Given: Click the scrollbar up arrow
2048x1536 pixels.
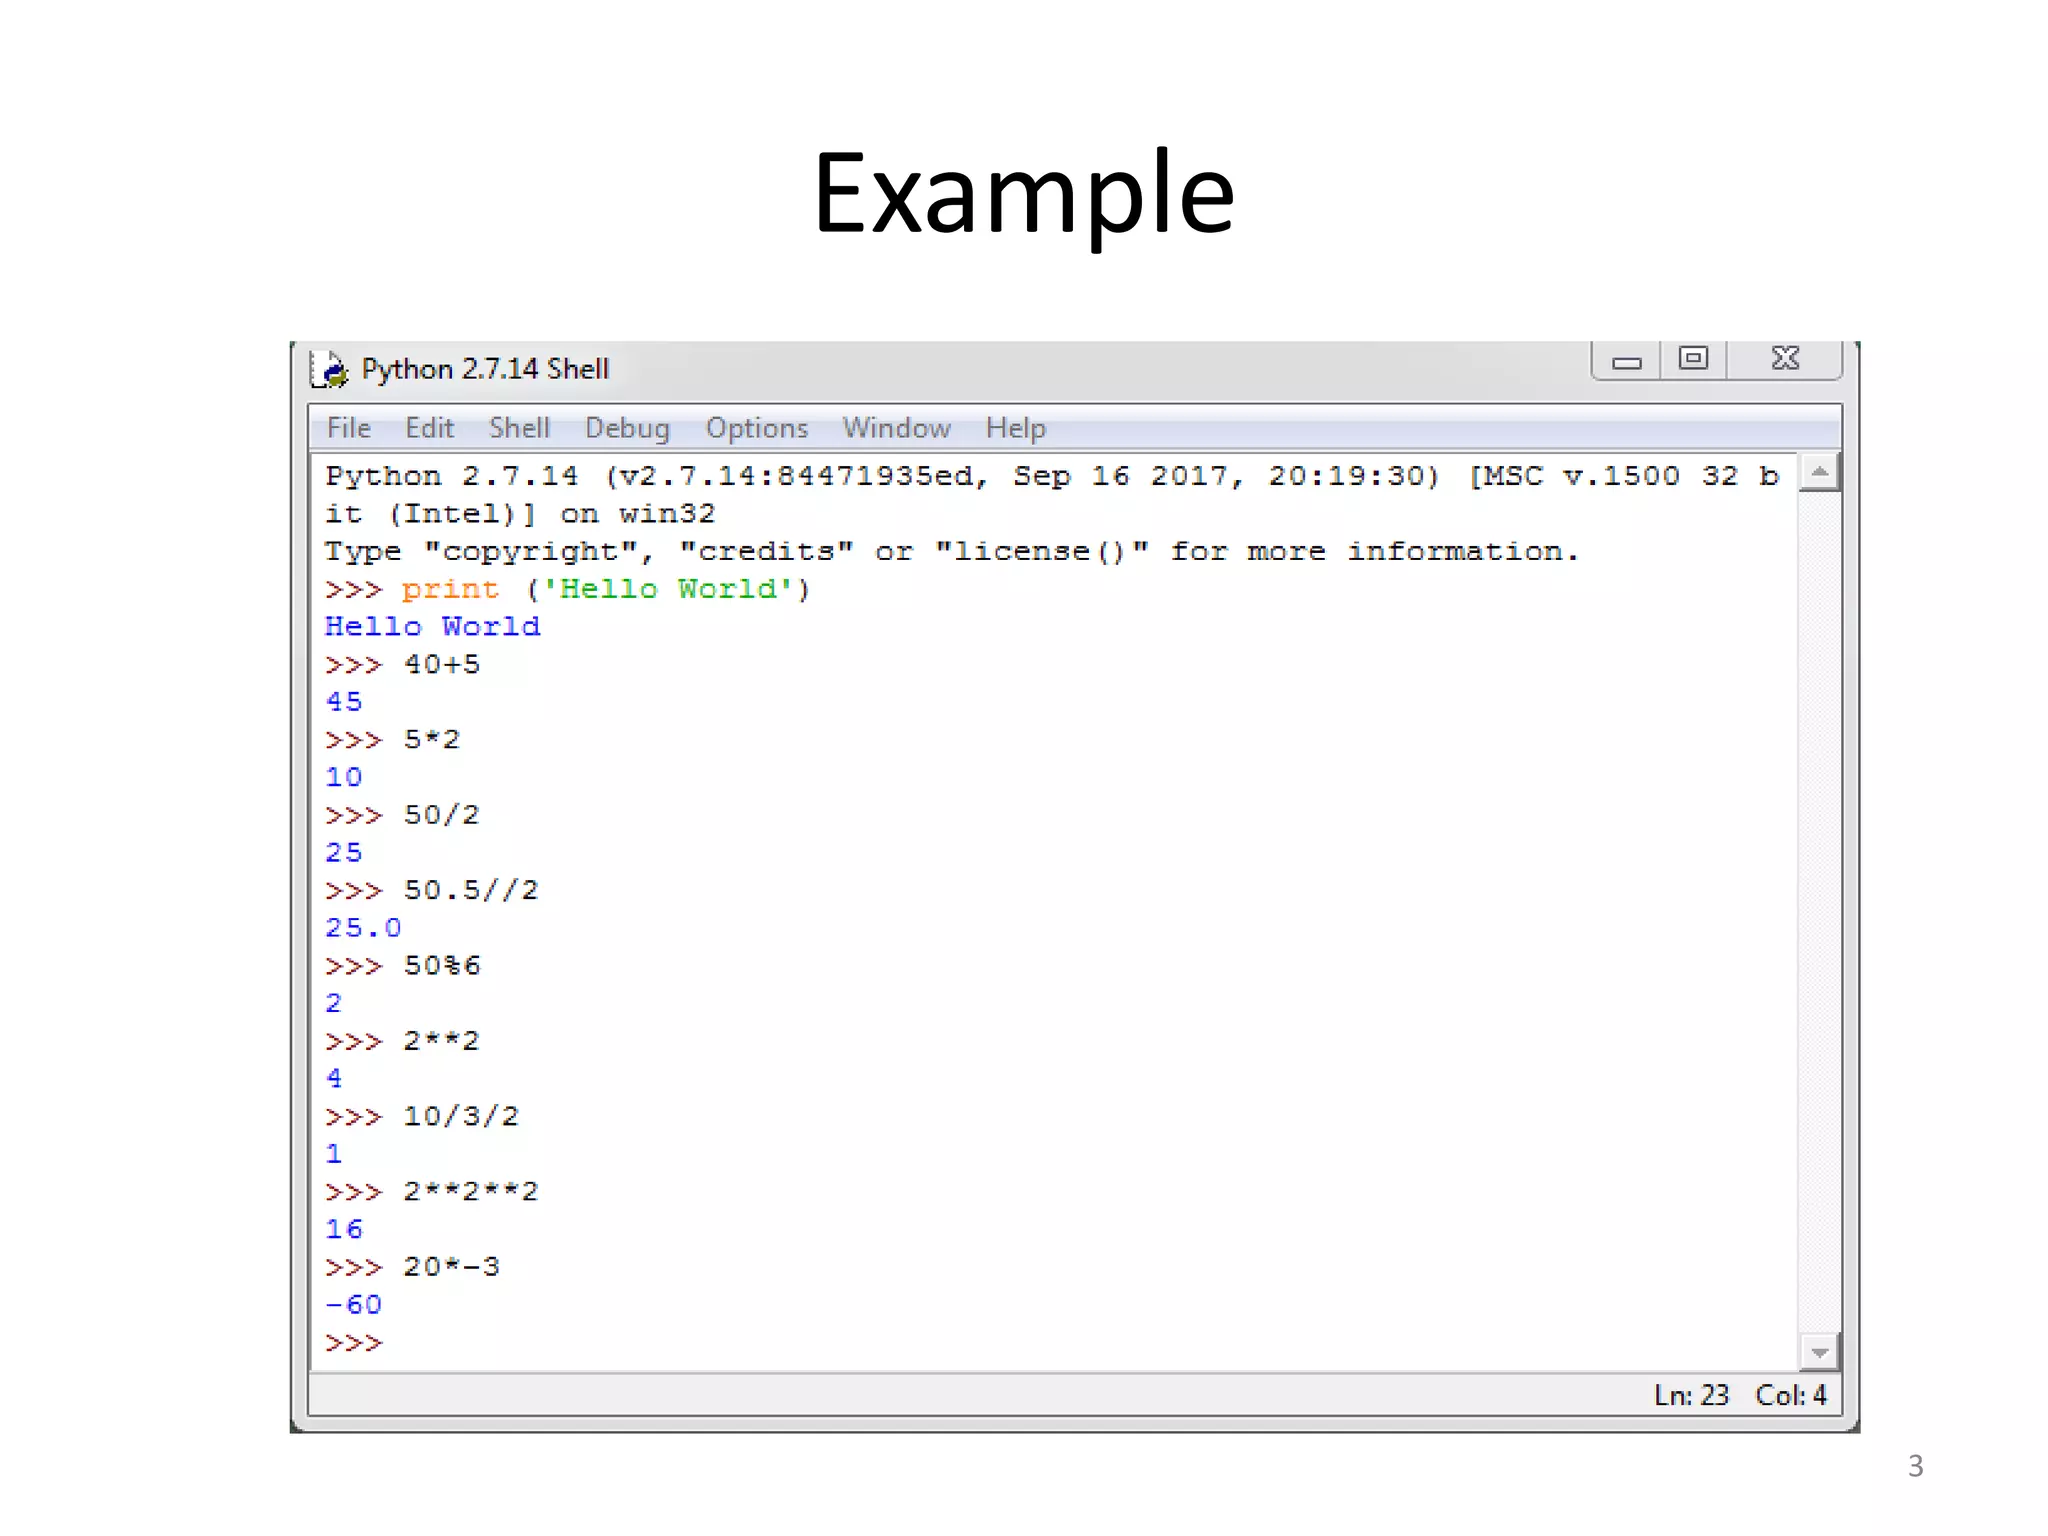Looking at the screenshot, I should click(x=1820, y=472).
